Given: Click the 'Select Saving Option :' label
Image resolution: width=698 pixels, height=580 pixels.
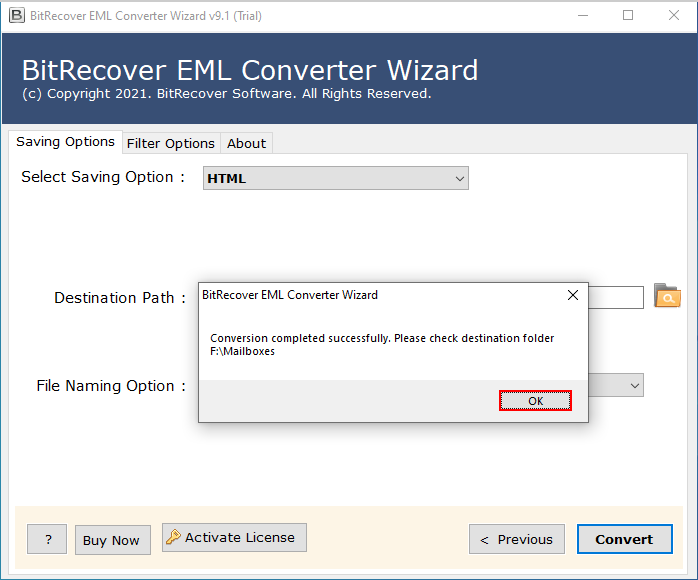Looking at the screenshot, I should pyautogui.click(x=103, y=177).
